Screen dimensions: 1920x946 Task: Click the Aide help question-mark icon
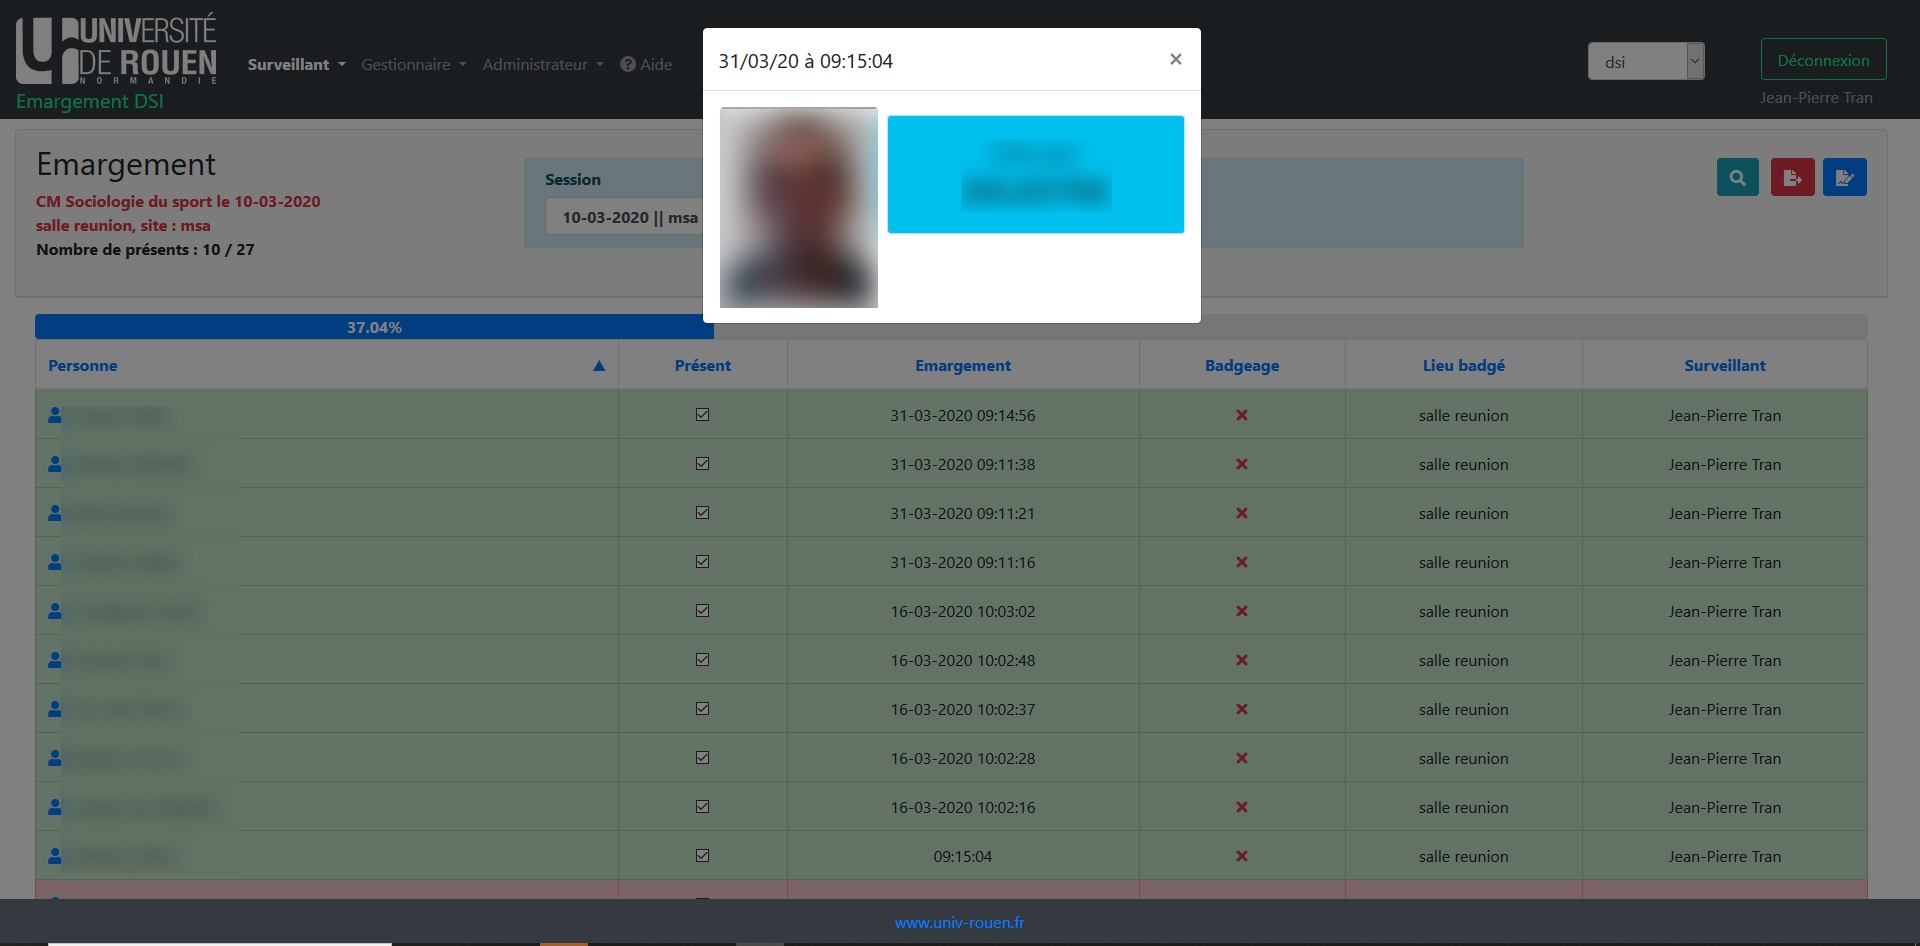coord(628,64)
